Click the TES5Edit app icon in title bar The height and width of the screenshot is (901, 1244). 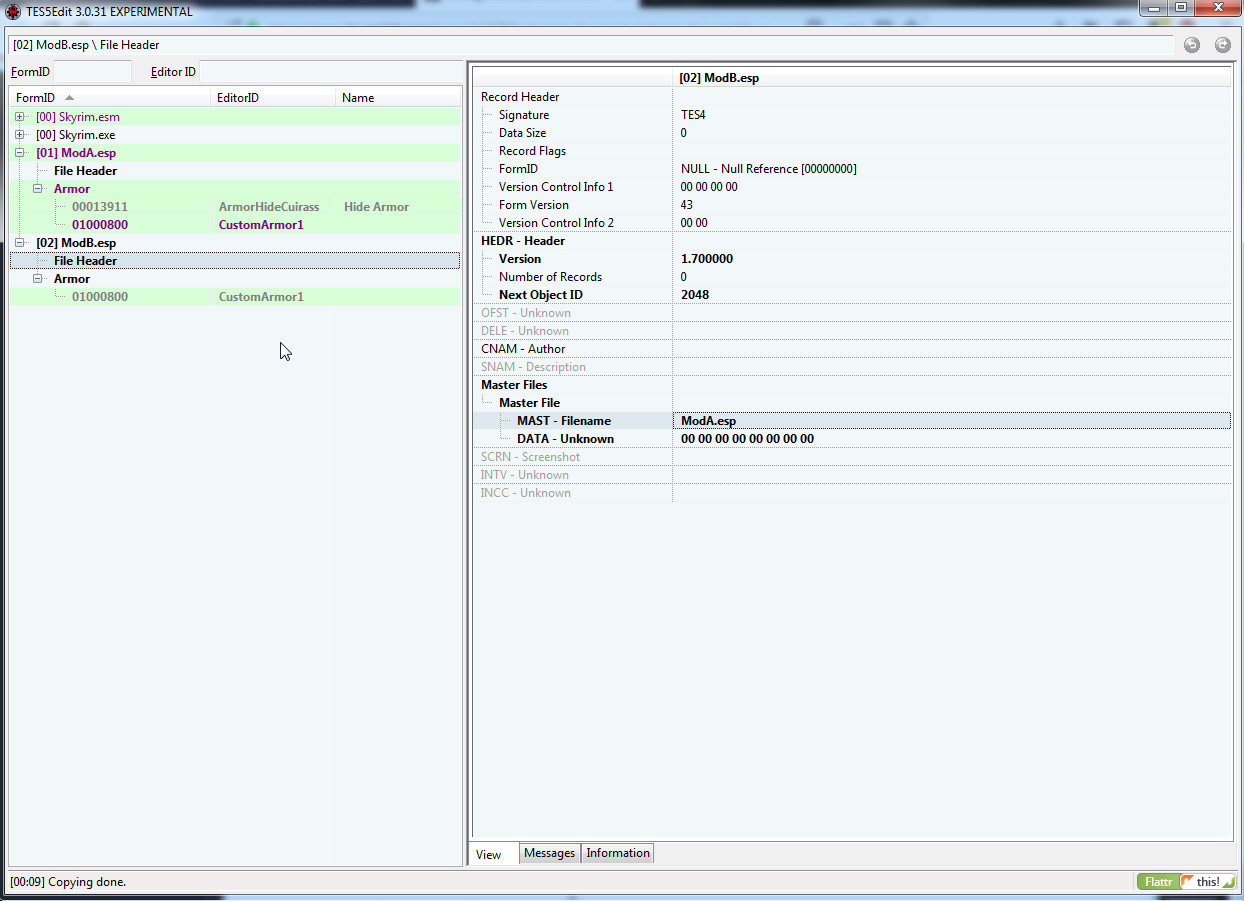point(13,12)
